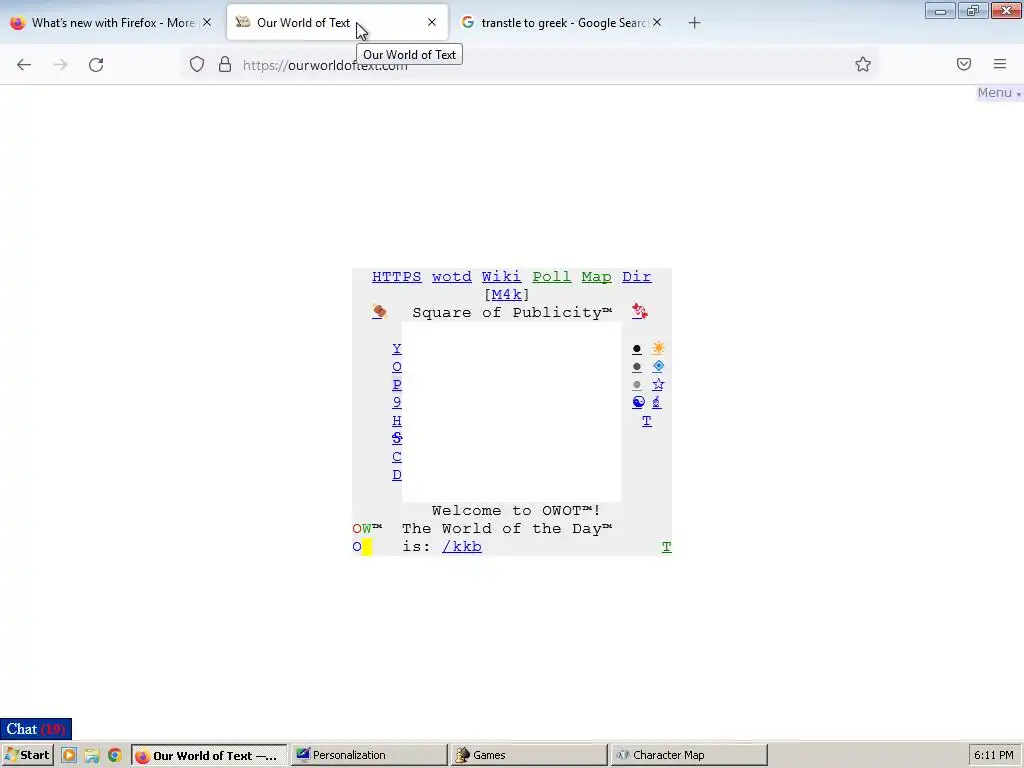The height and width of the screenshot is (768, 1024).
Task: Click the orange sun icon link
Action: pyautogui.click(x=658, y=348)
